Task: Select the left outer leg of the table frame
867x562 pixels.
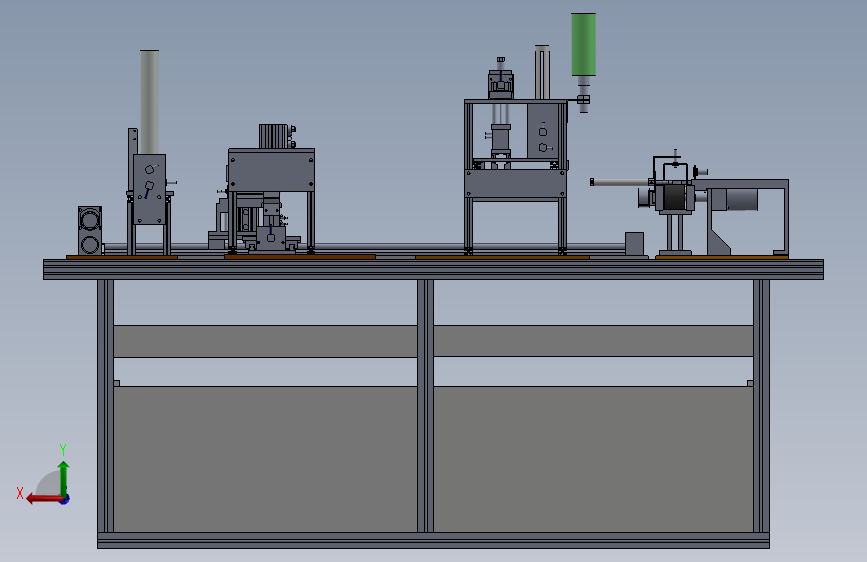Action: 106,406
